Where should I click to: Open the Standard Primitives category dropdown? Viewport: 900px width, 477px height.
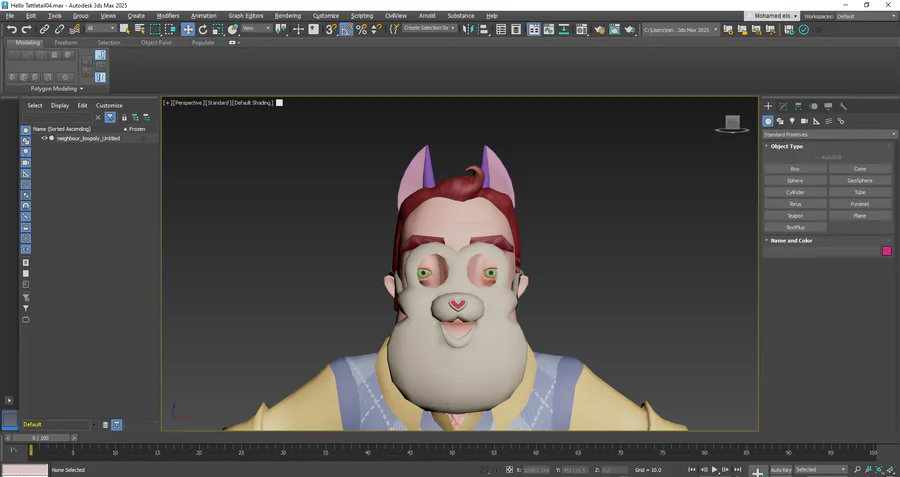click(x=829, y=134)
